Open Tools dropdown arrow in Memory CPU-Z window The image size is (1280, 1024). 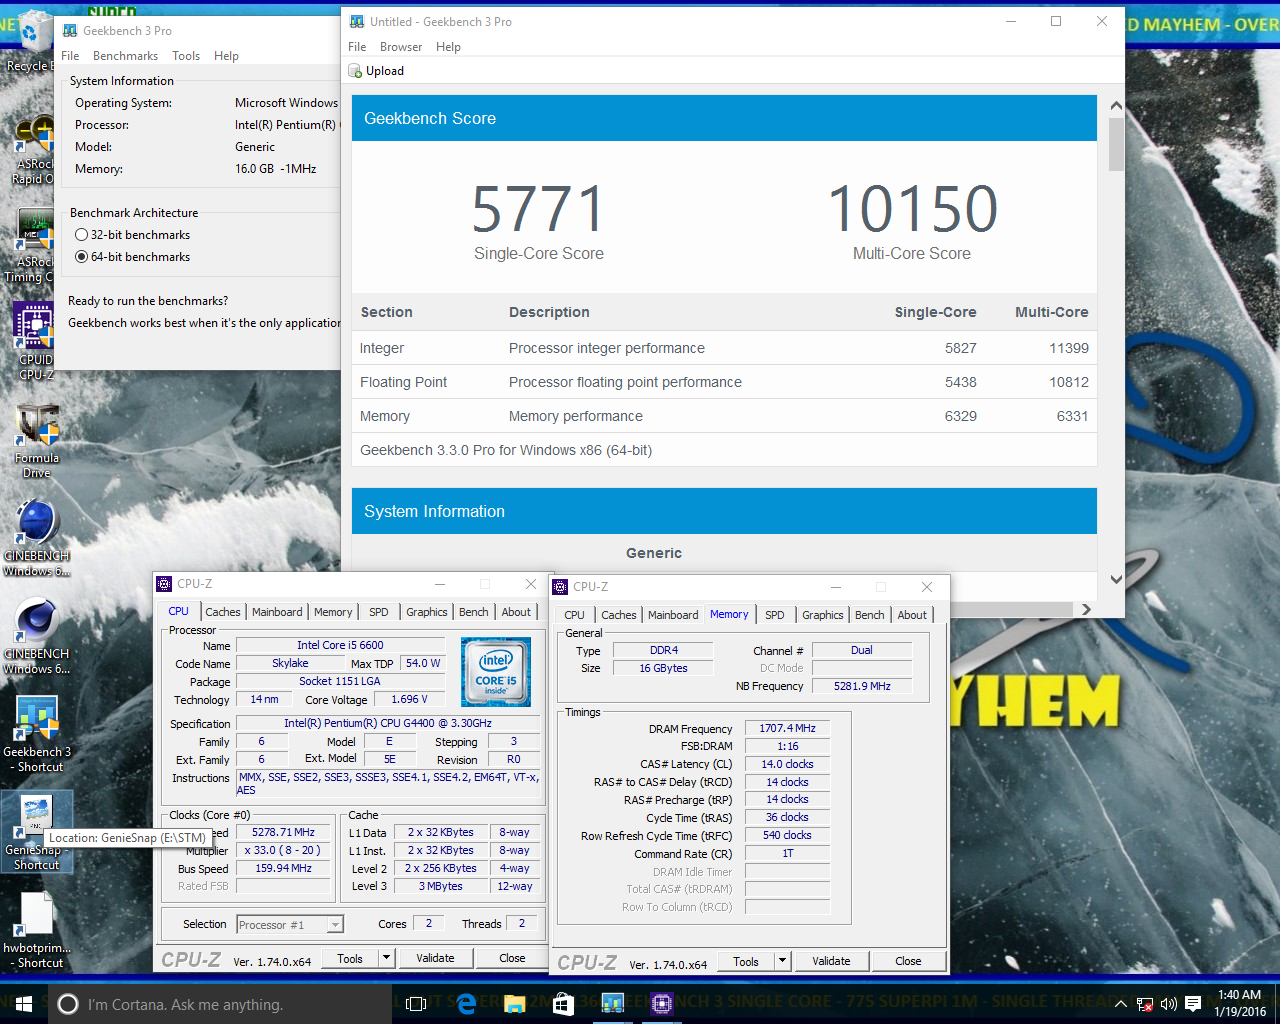tap(783, 961)
